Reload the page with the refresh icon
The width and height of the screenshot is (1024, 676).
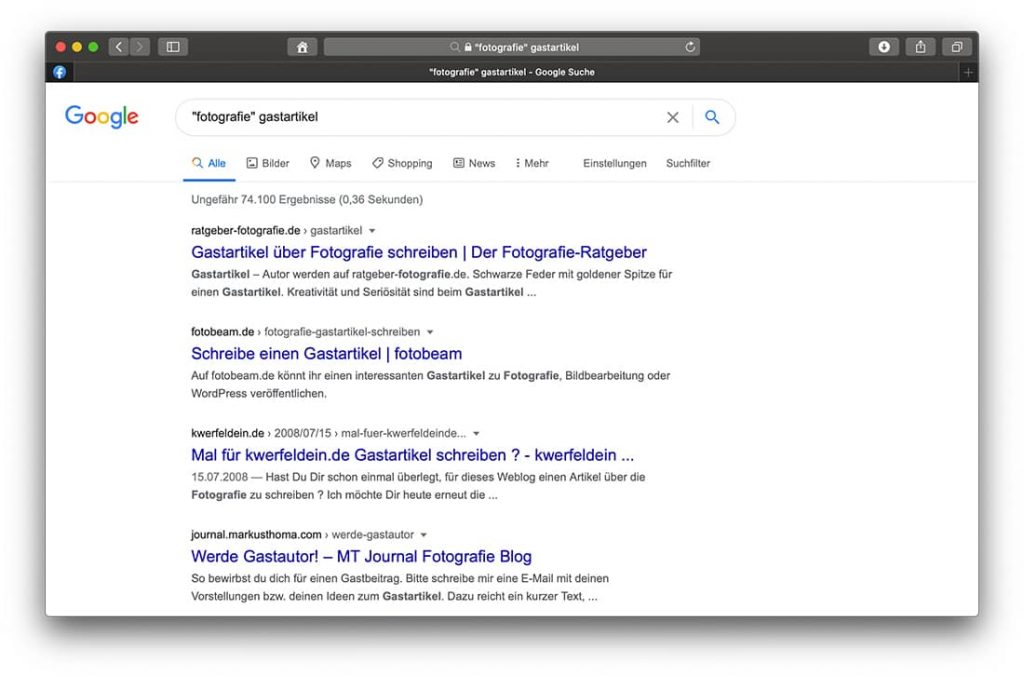(x=690, y=47)
